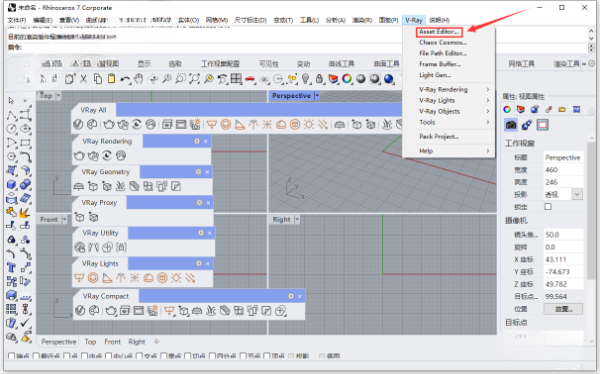Image resolution: width=600 pixels, height=374 pixels.
Task: Click the Zoom Extents icon
Action: [194, 79]
